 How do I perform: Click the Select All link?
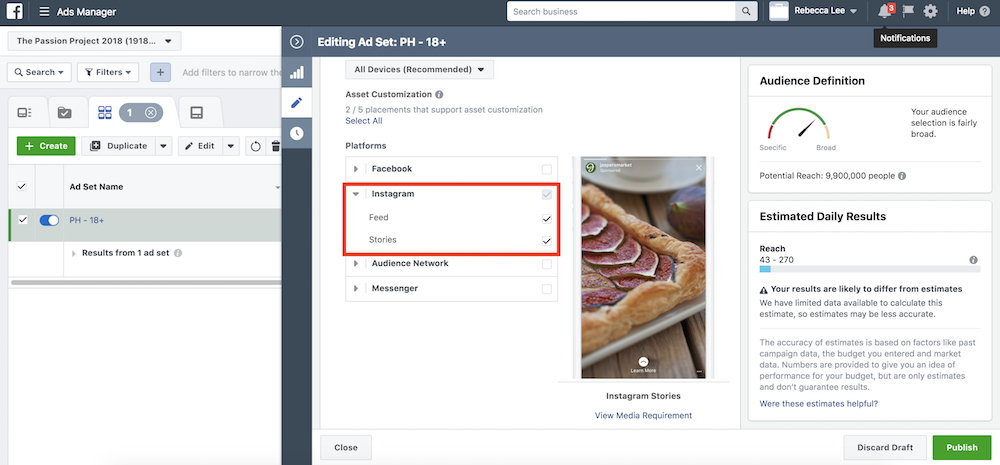point(364,121)
